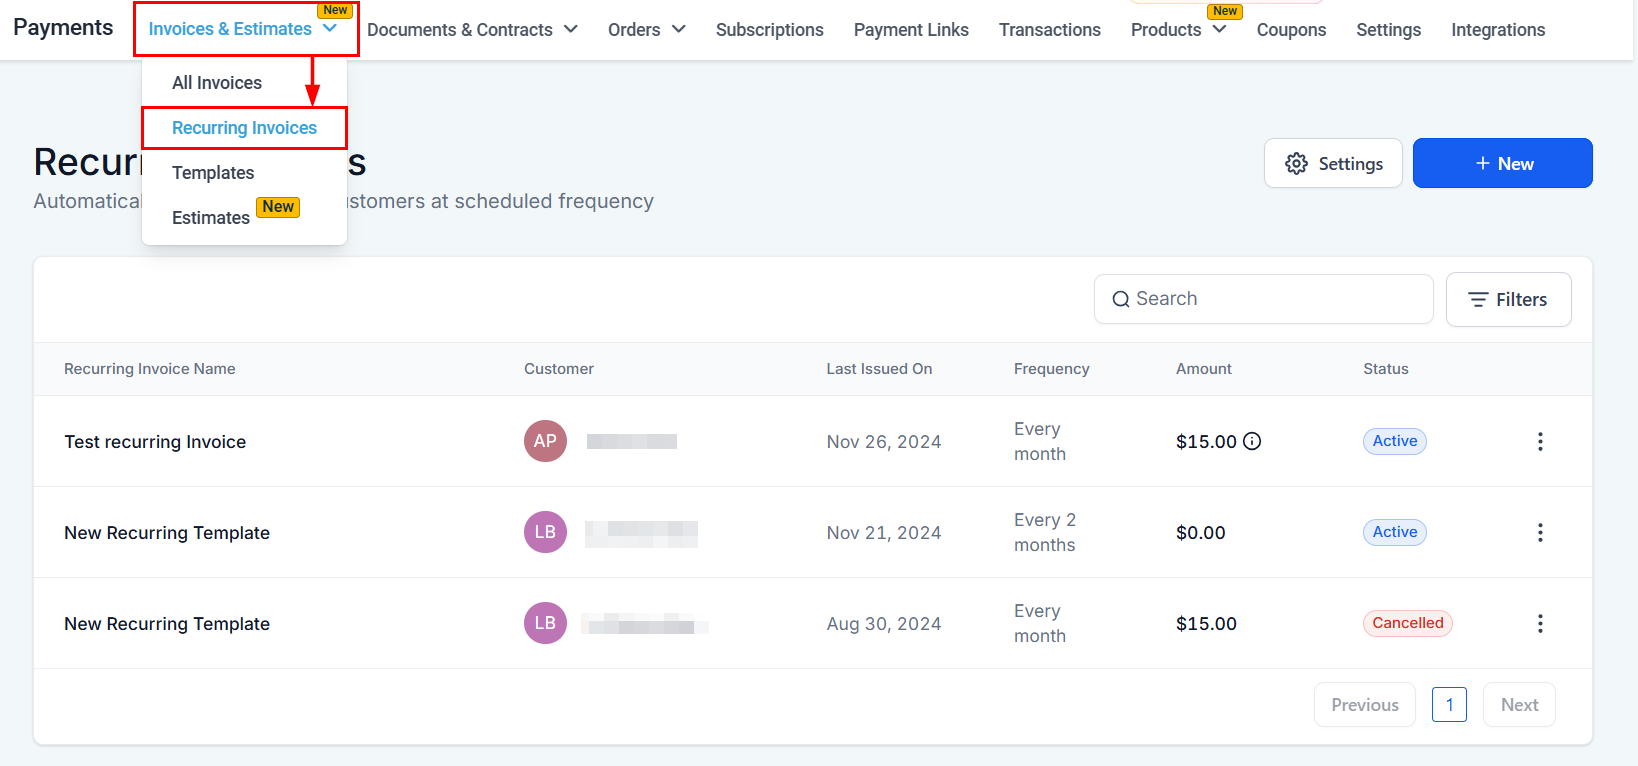This screenshot has height=766, width=1638.
Task: Click Cancelled status badge
Action: pyautogui.click(x=1407, y=623)
